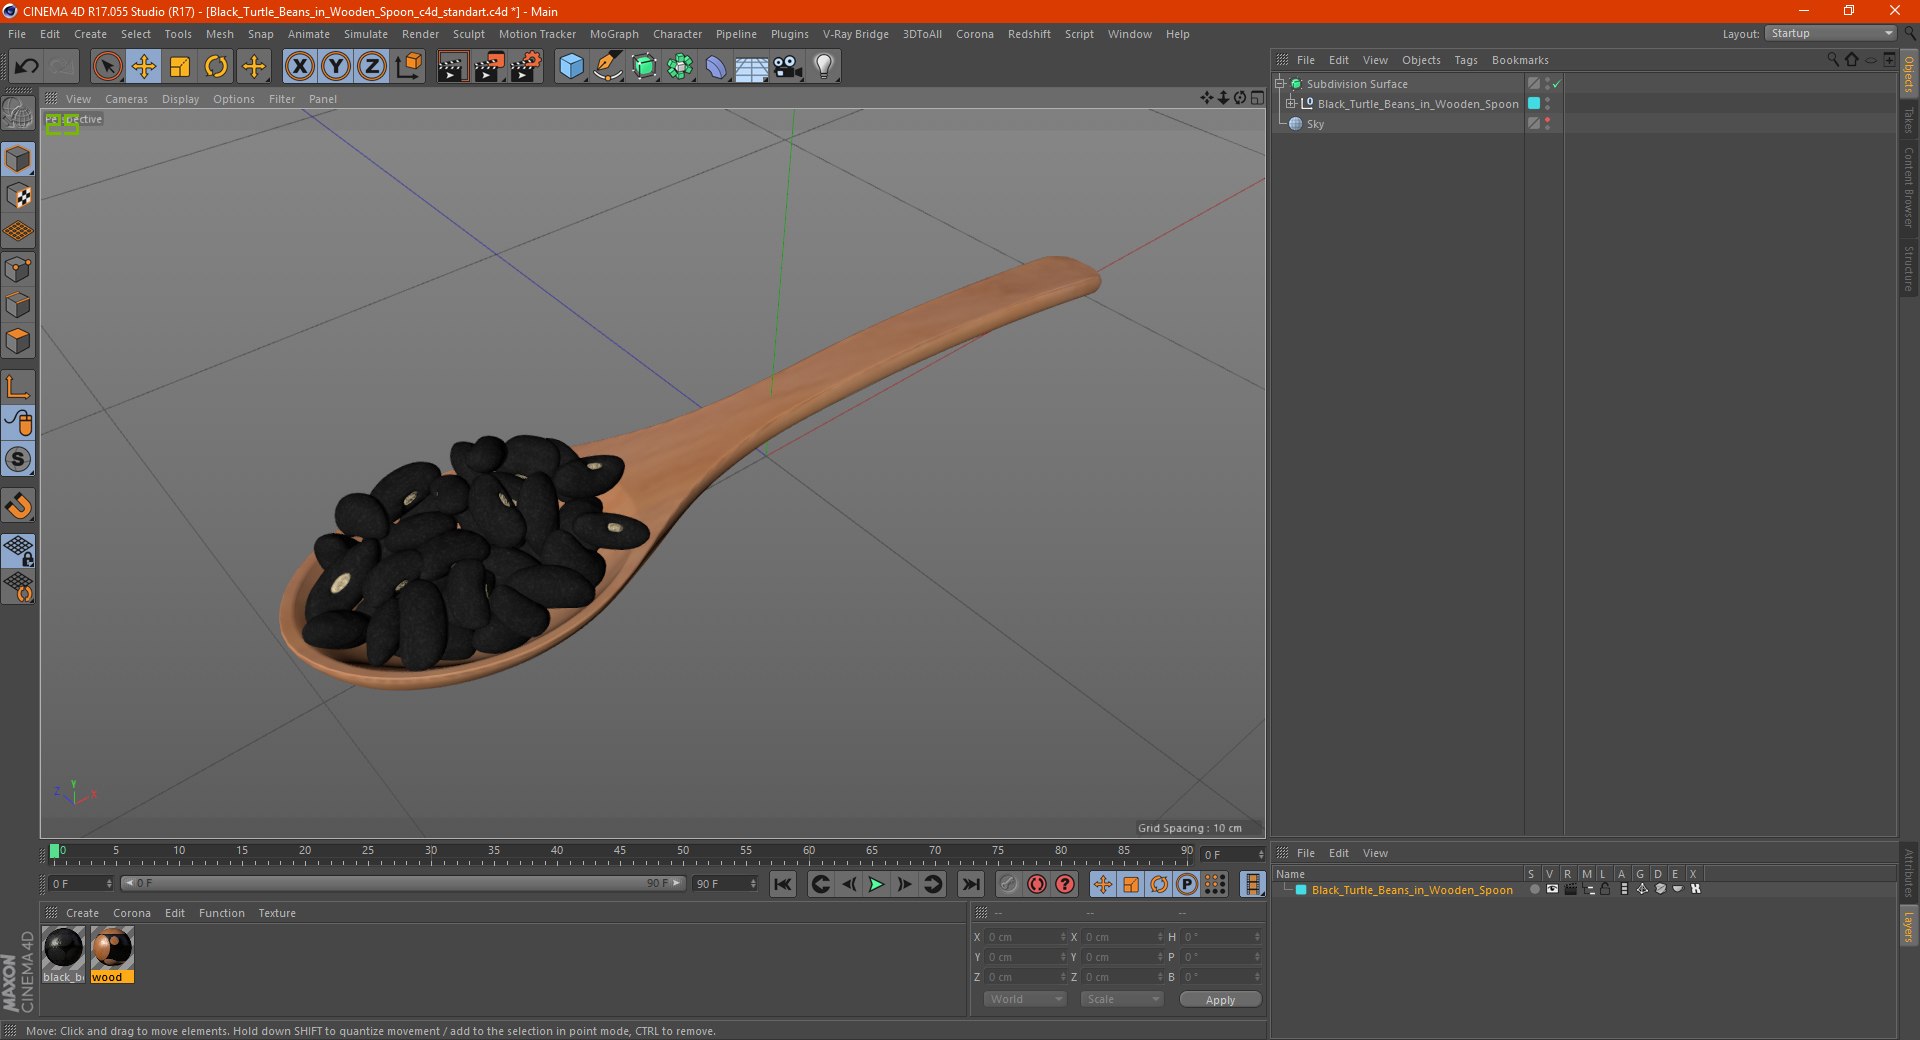
Task: Add a Light object
Action: 824,67
